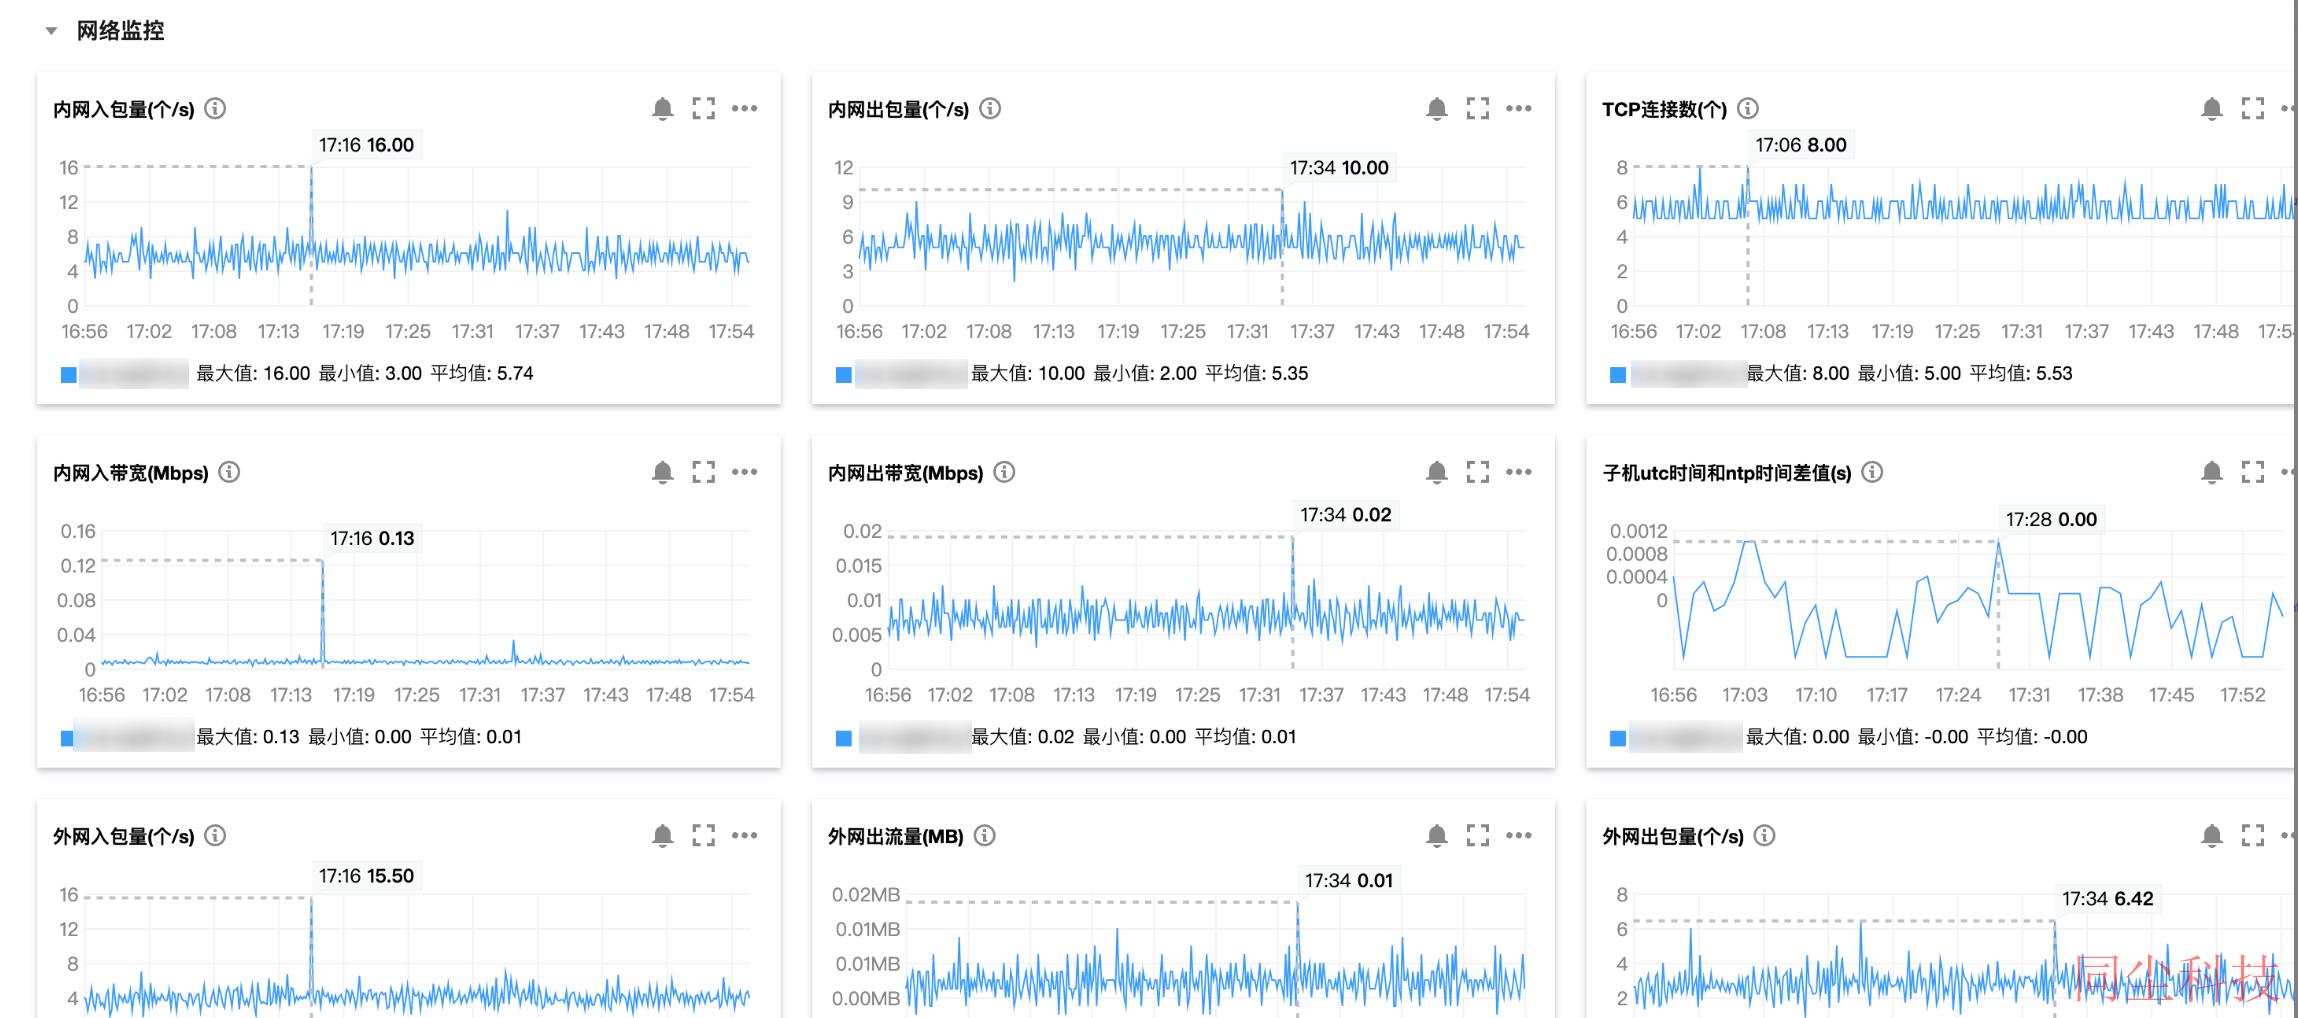Set alarm bell on 内网出包量 chart
Screen dimensions: 2298x1018
1437,108
